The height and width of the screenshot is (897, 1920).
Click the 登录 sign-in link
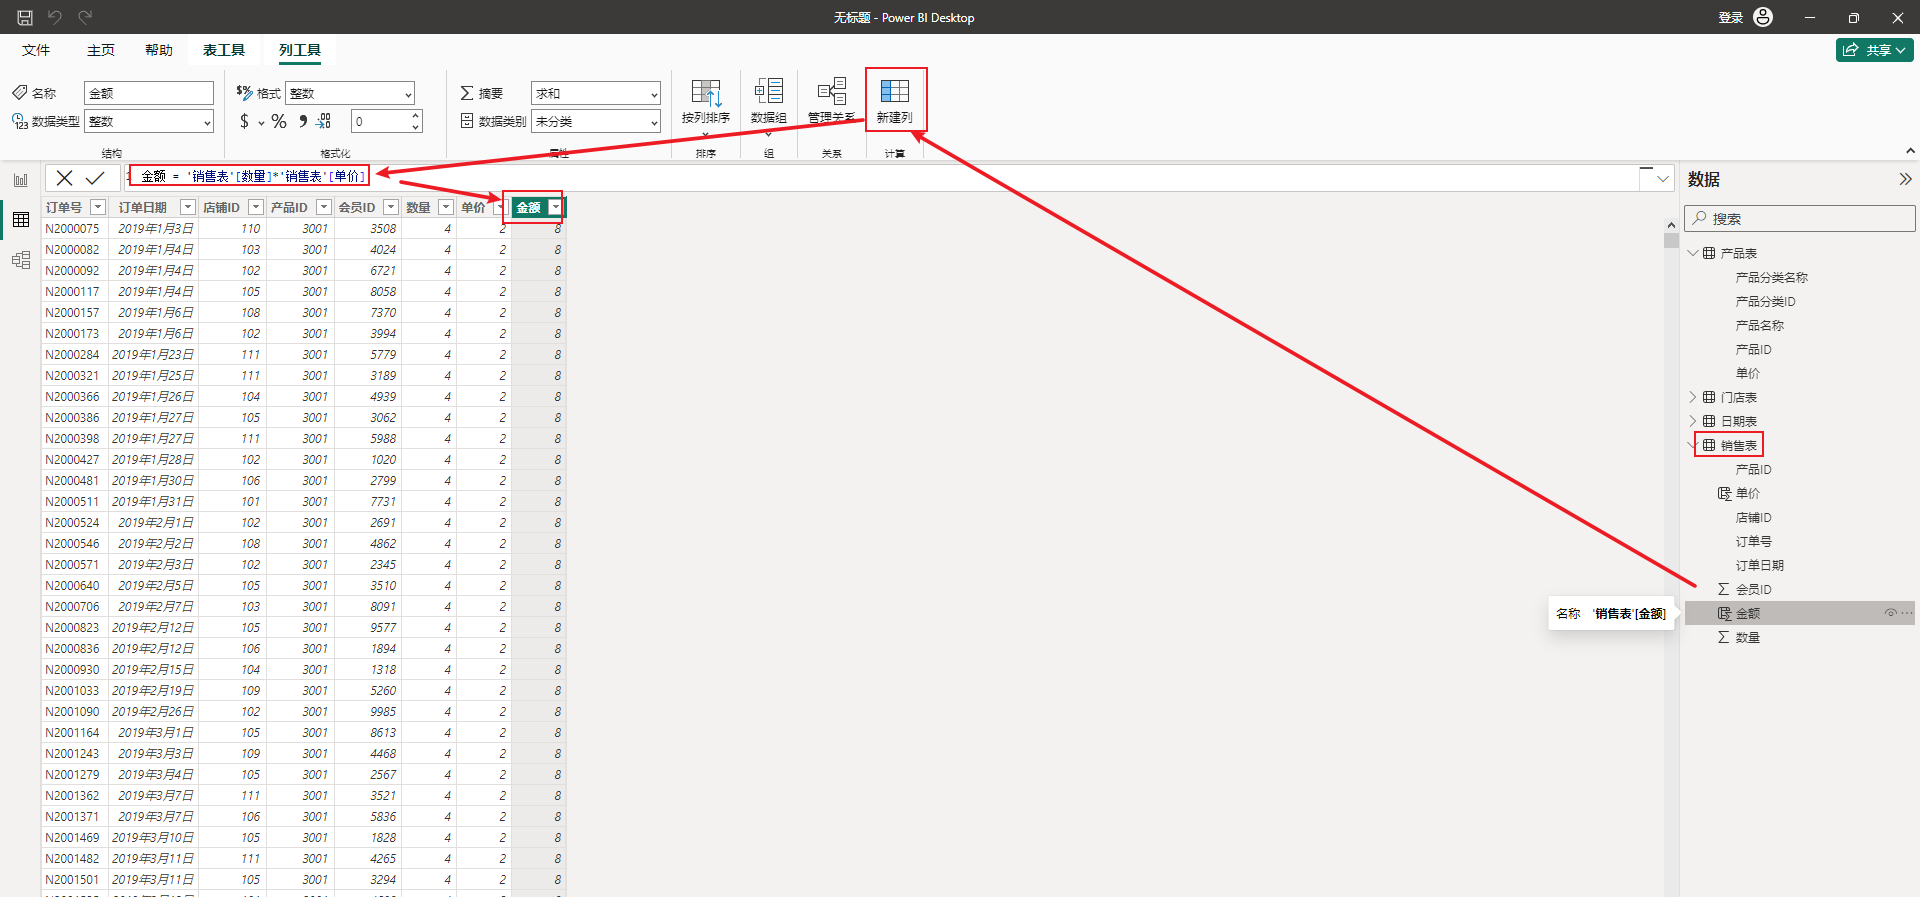(x=1730, y=18)
